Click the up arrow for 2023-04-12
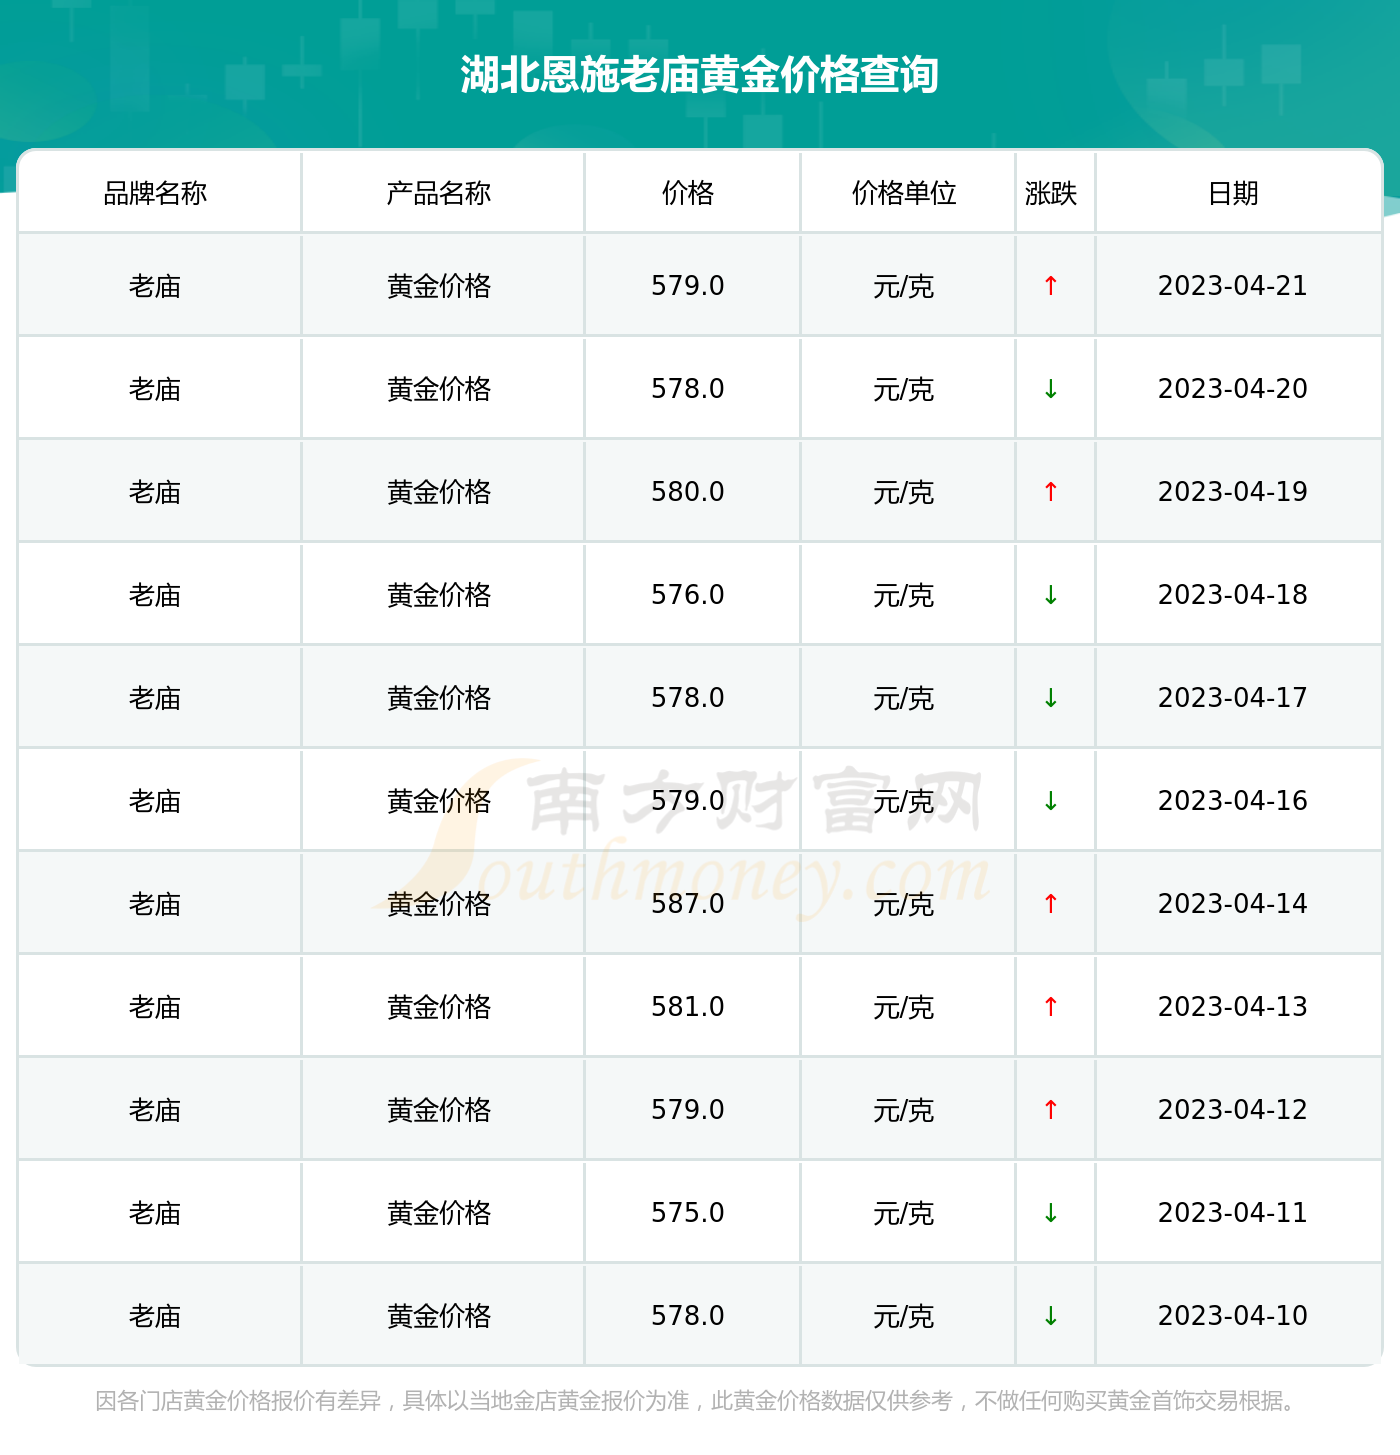Viewport: 1400px width, 1455px height. pos(1050,1110)
